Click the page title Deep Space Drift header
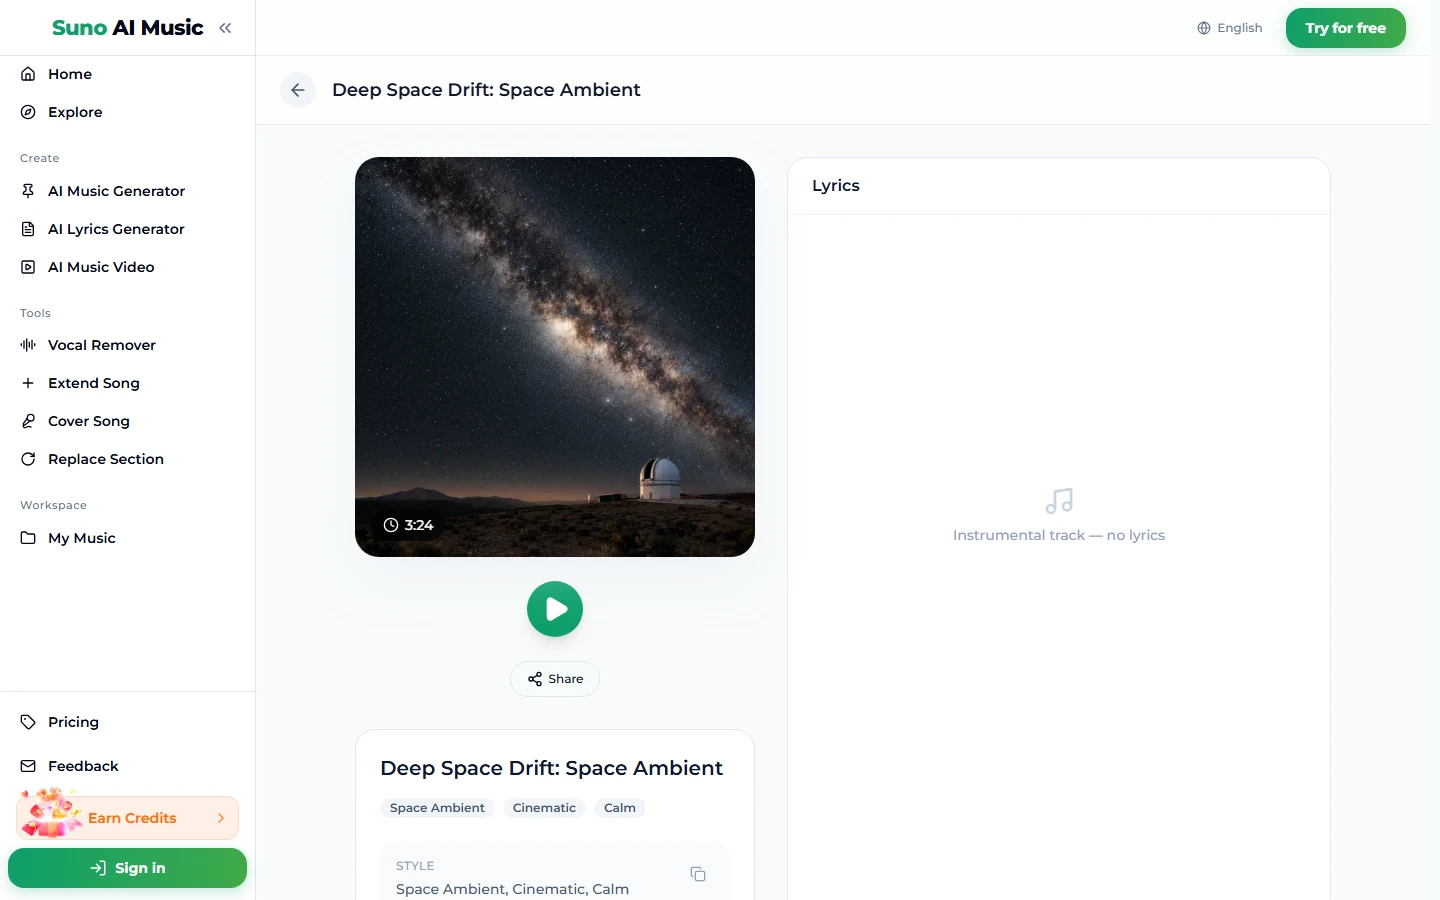This screenshot has width=1440, height=900. [486, 90]
